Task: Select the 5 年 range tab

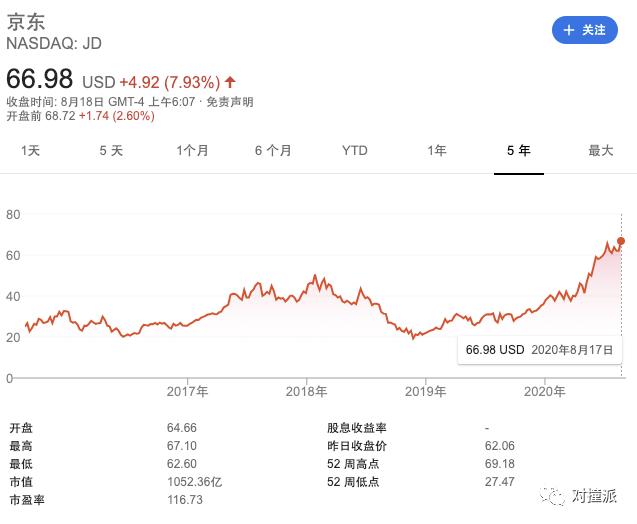Action: pos(519,151)
